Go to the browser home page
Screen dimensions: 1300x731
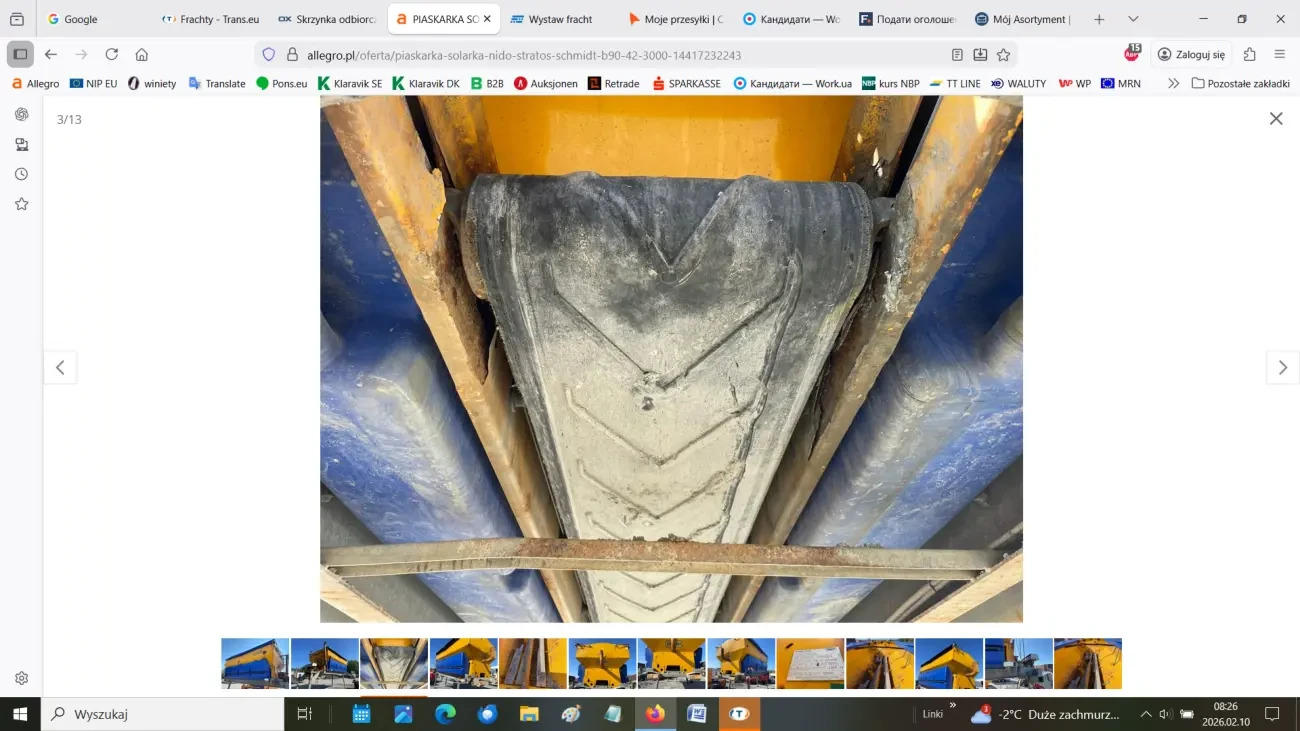tap(142, 55)
